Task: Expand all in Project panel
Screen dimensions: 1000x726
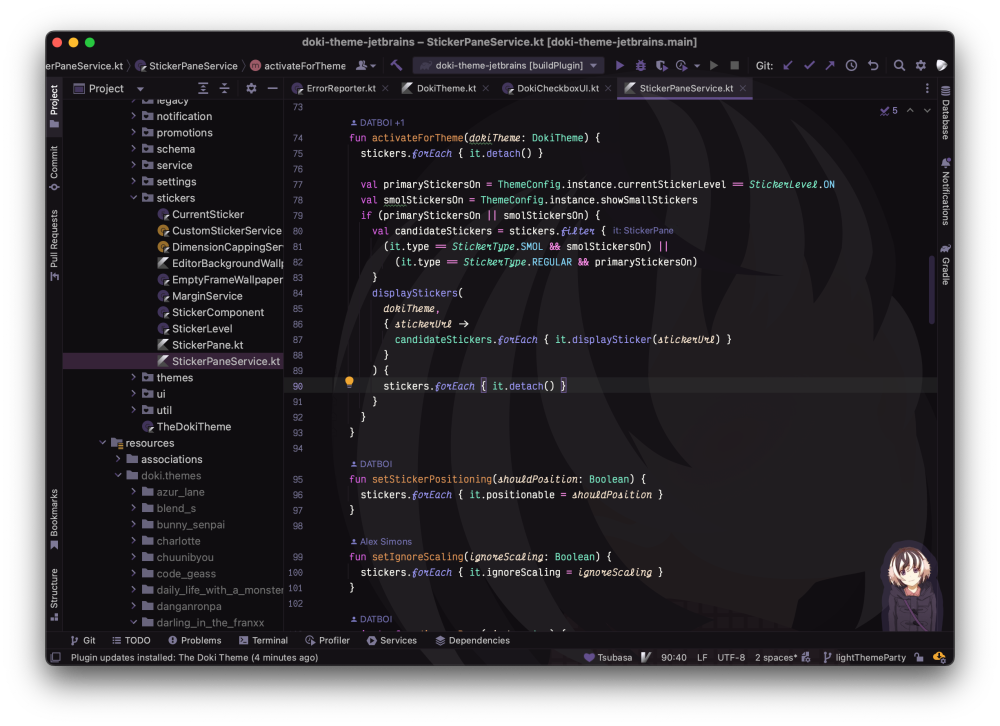Action: [203, 89]
